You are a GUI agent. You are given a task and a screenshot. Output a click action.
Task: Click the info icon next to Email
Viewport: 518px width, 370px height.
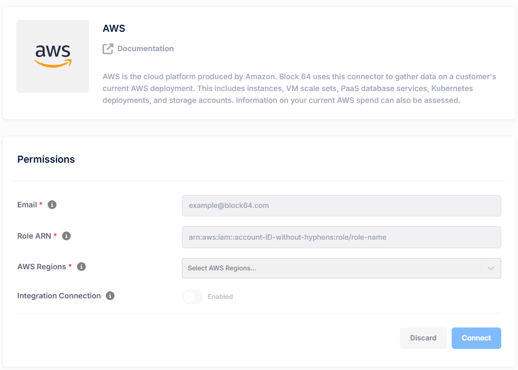pos(52,204)
